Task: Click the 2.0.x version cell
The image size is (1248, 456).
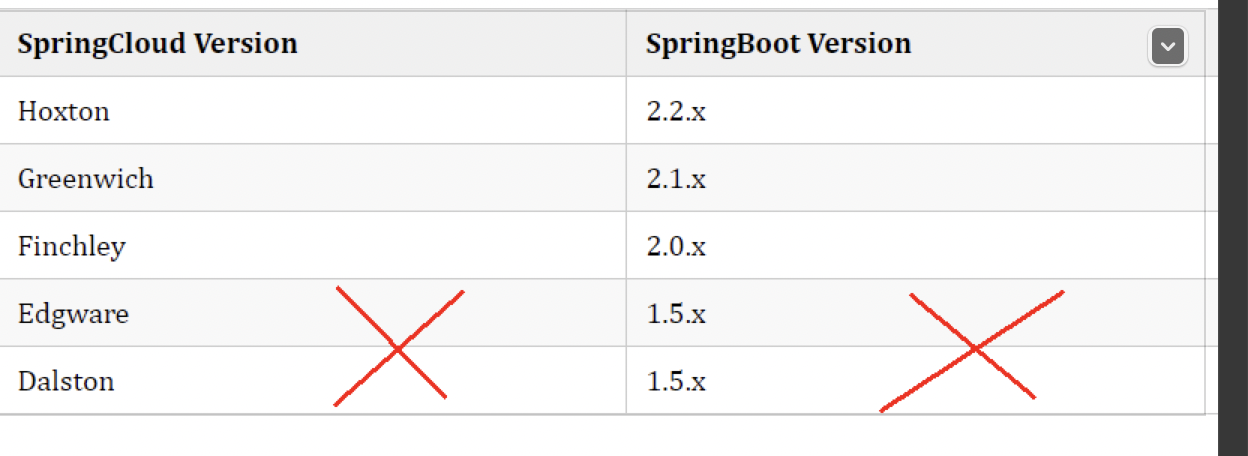Action: tap(676, 246)
